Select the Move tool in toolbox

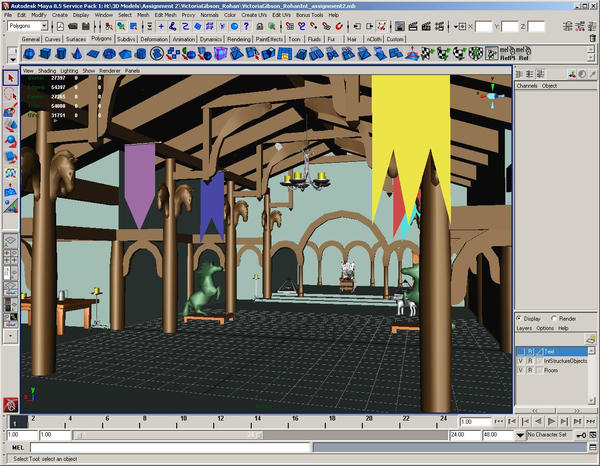tap(10, 126)
